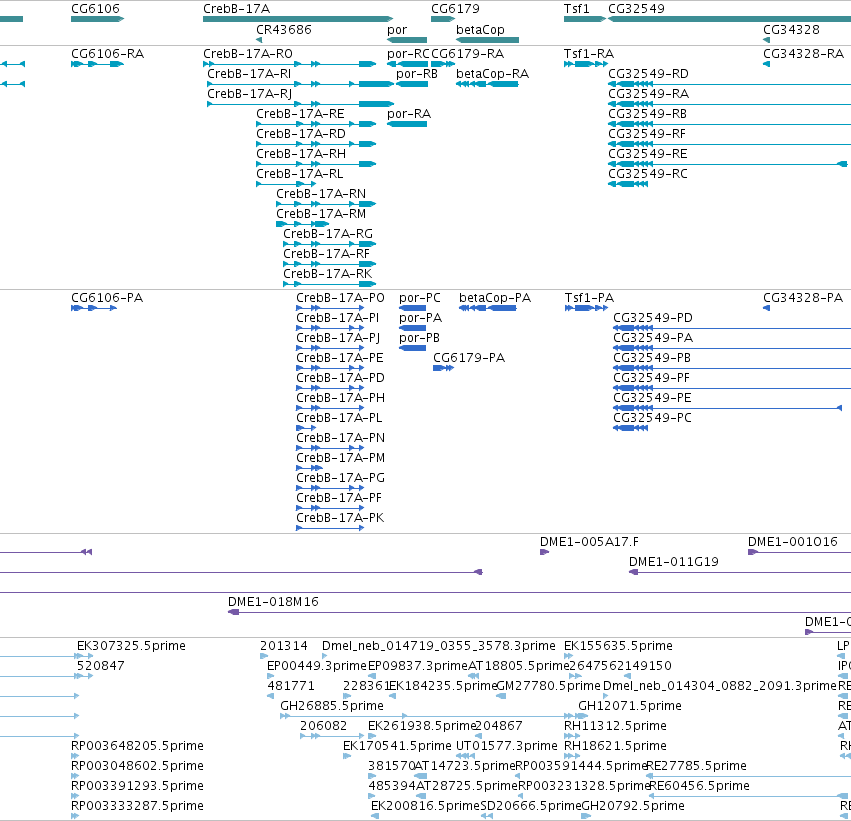Image resolution: width=851 pixels, height=821 pixels.
Task: Select the CG32549 gene span
Action: [729, 19]
